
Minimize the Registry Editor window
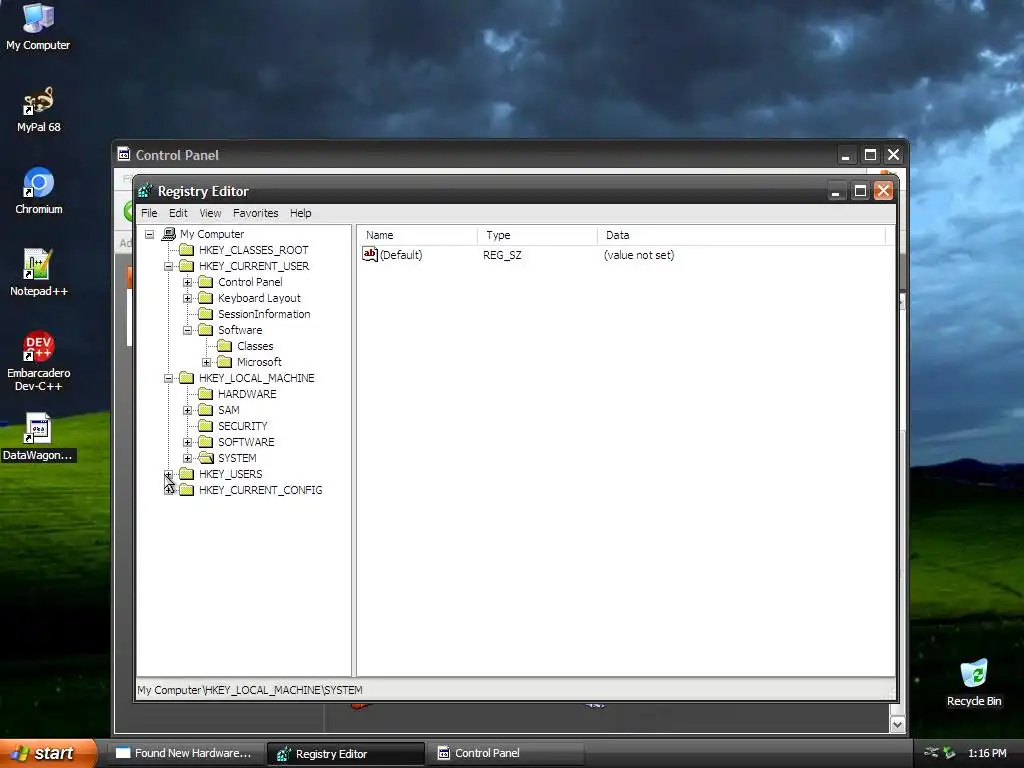837,191
